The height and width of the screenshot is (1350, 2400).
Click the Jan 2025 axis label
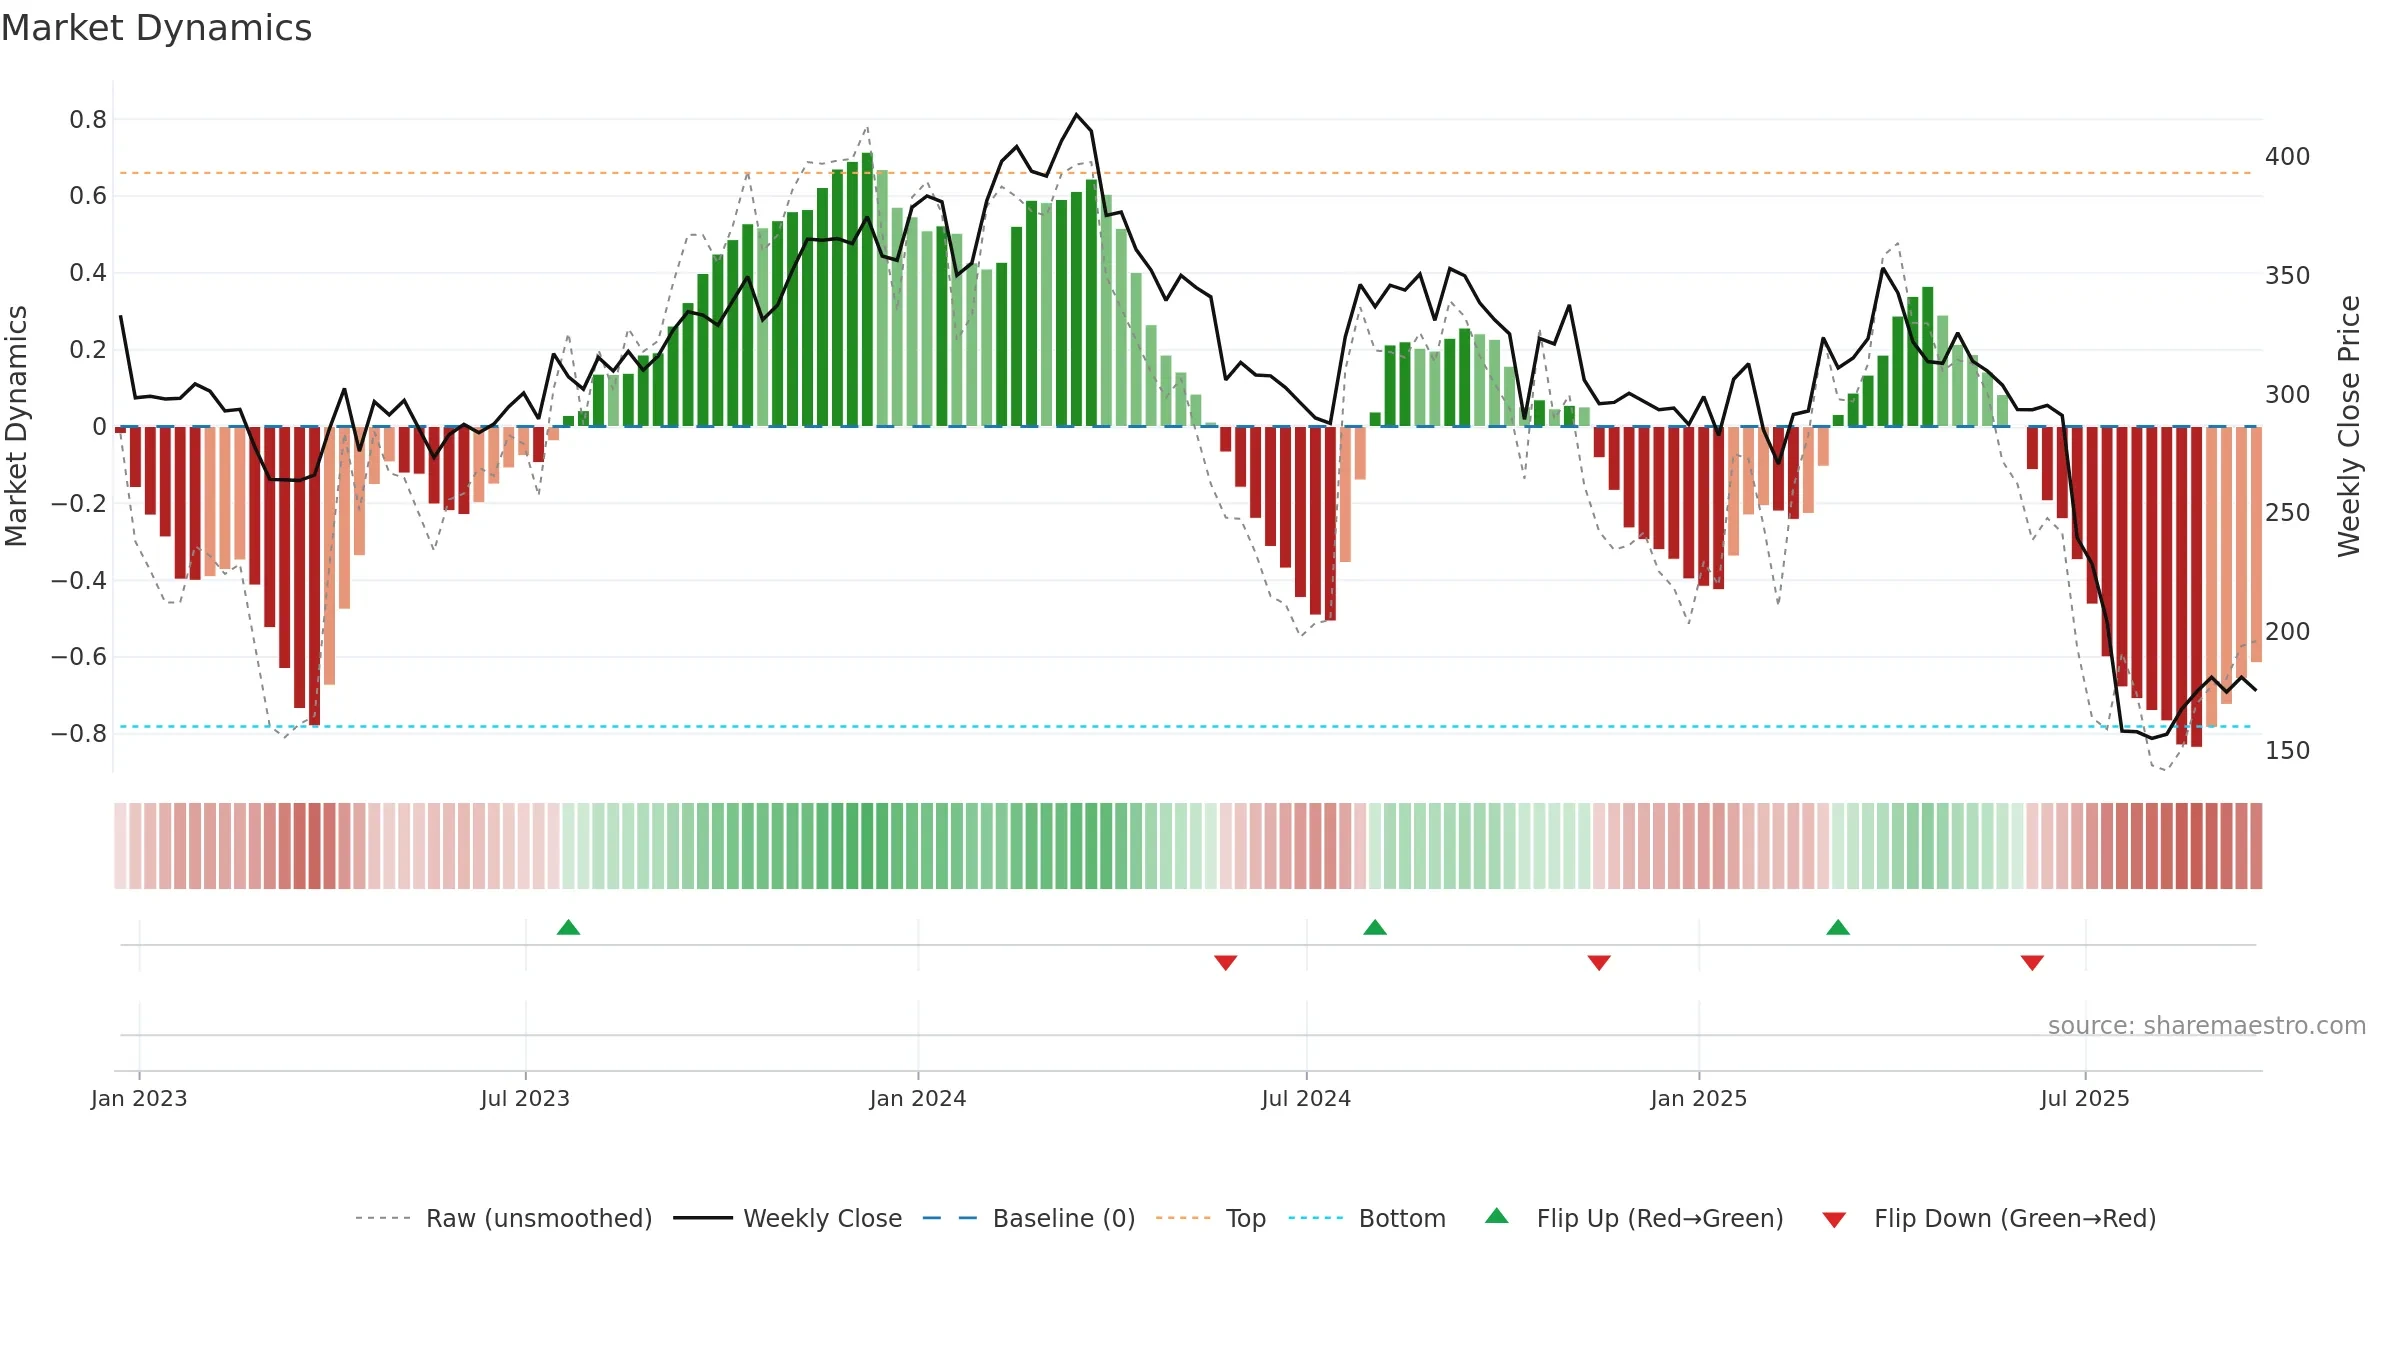1699,1098
